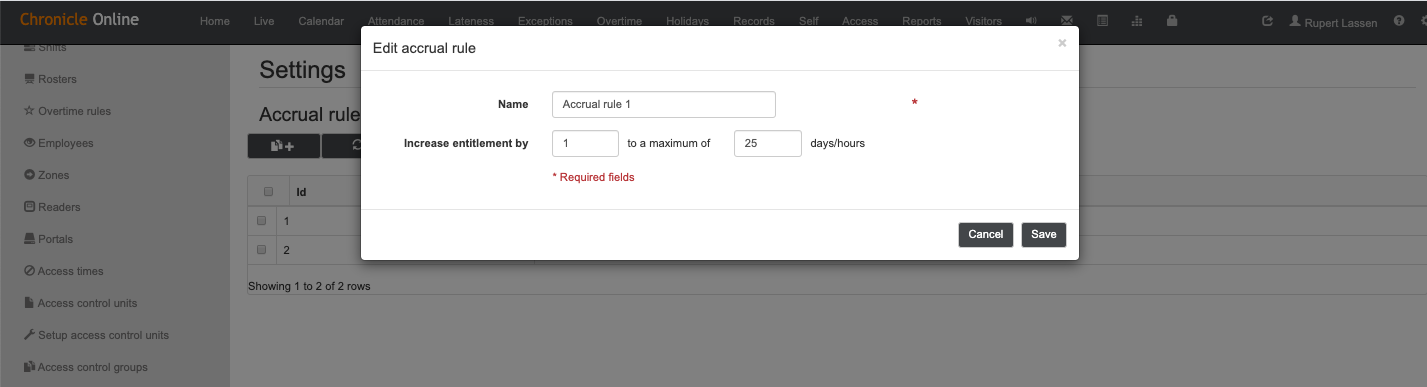Image resolution: width=1427 pixels, height=387 pixels.
Task: Close the Edit accrual rule dialog with X
Action: click(x=1062, y=43)
